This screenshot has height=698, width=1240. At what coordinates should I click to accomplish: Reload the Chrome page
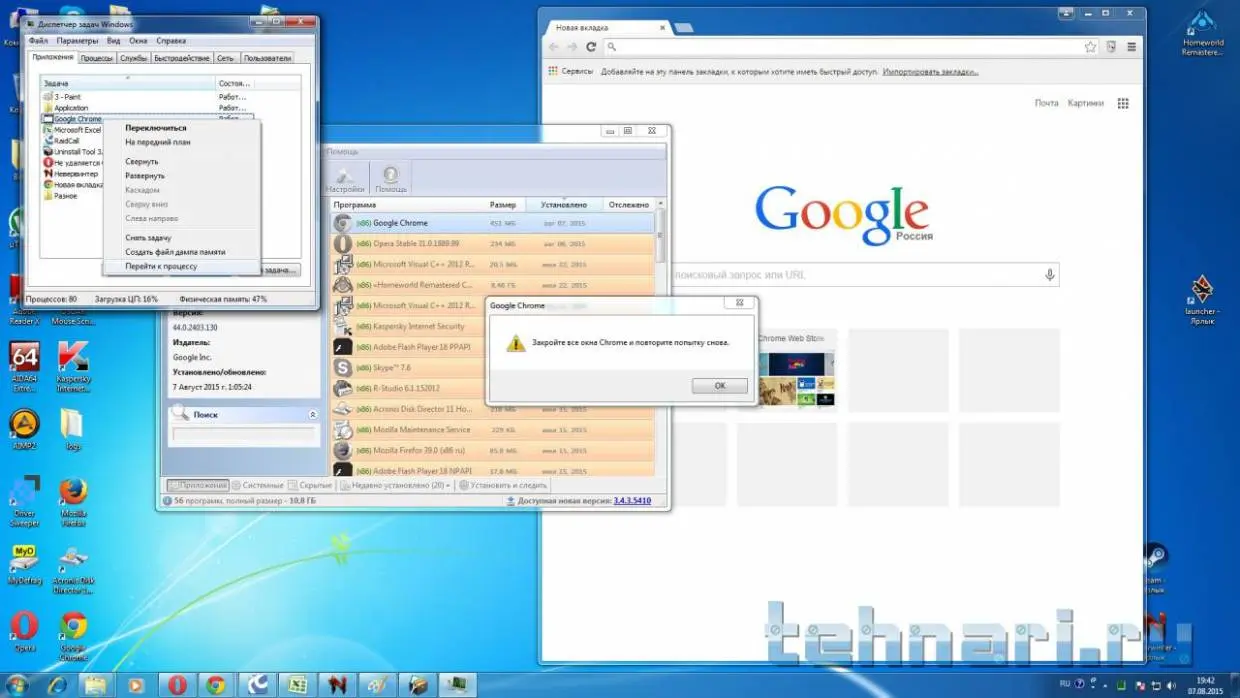coord(591,47)
